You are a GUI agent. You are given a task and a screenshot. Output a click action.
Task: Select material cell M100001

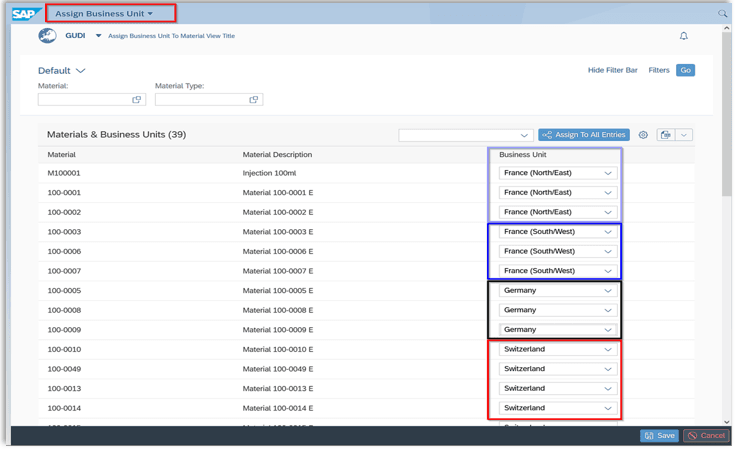pyautogui.click(x=65, y=175)
